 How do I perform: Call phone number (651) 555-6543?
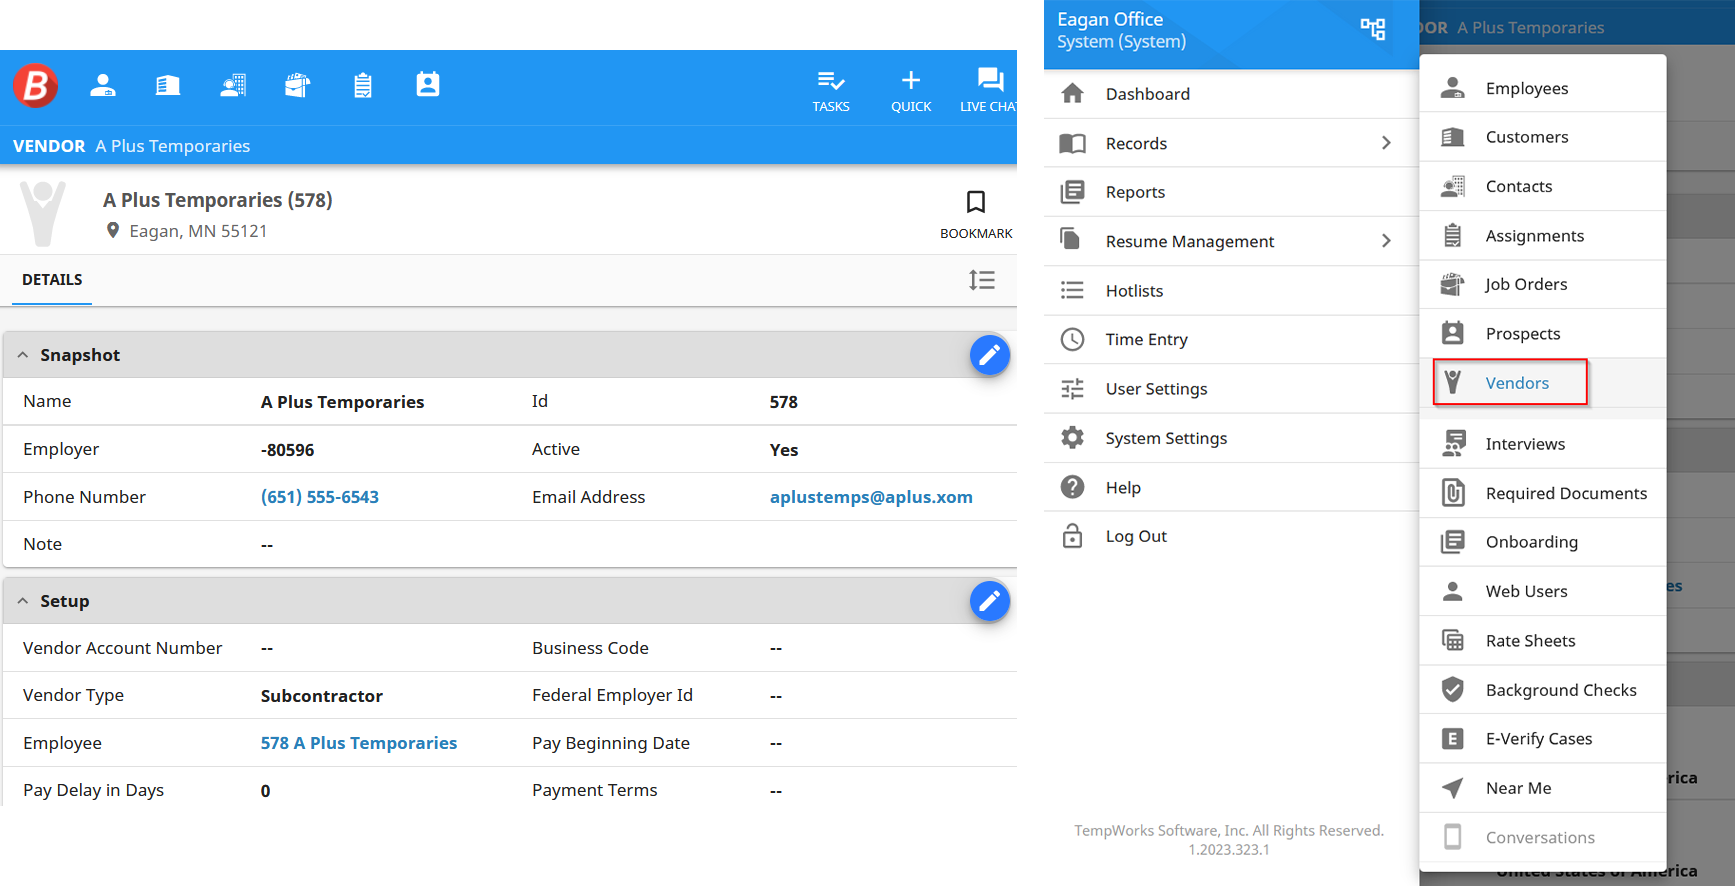pyautogui.click(x=320, y=497)
